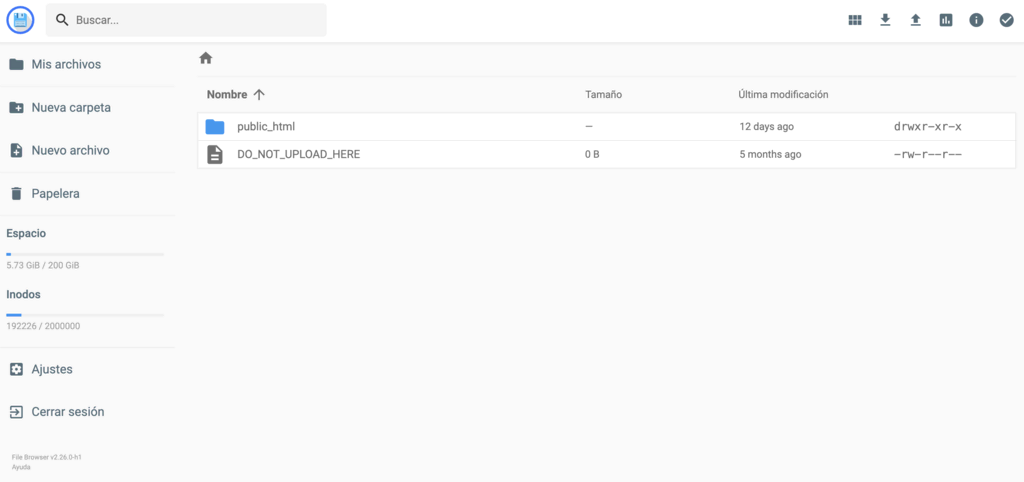Switch the file list view mode

pyautogui.click(x=855, y=20)
